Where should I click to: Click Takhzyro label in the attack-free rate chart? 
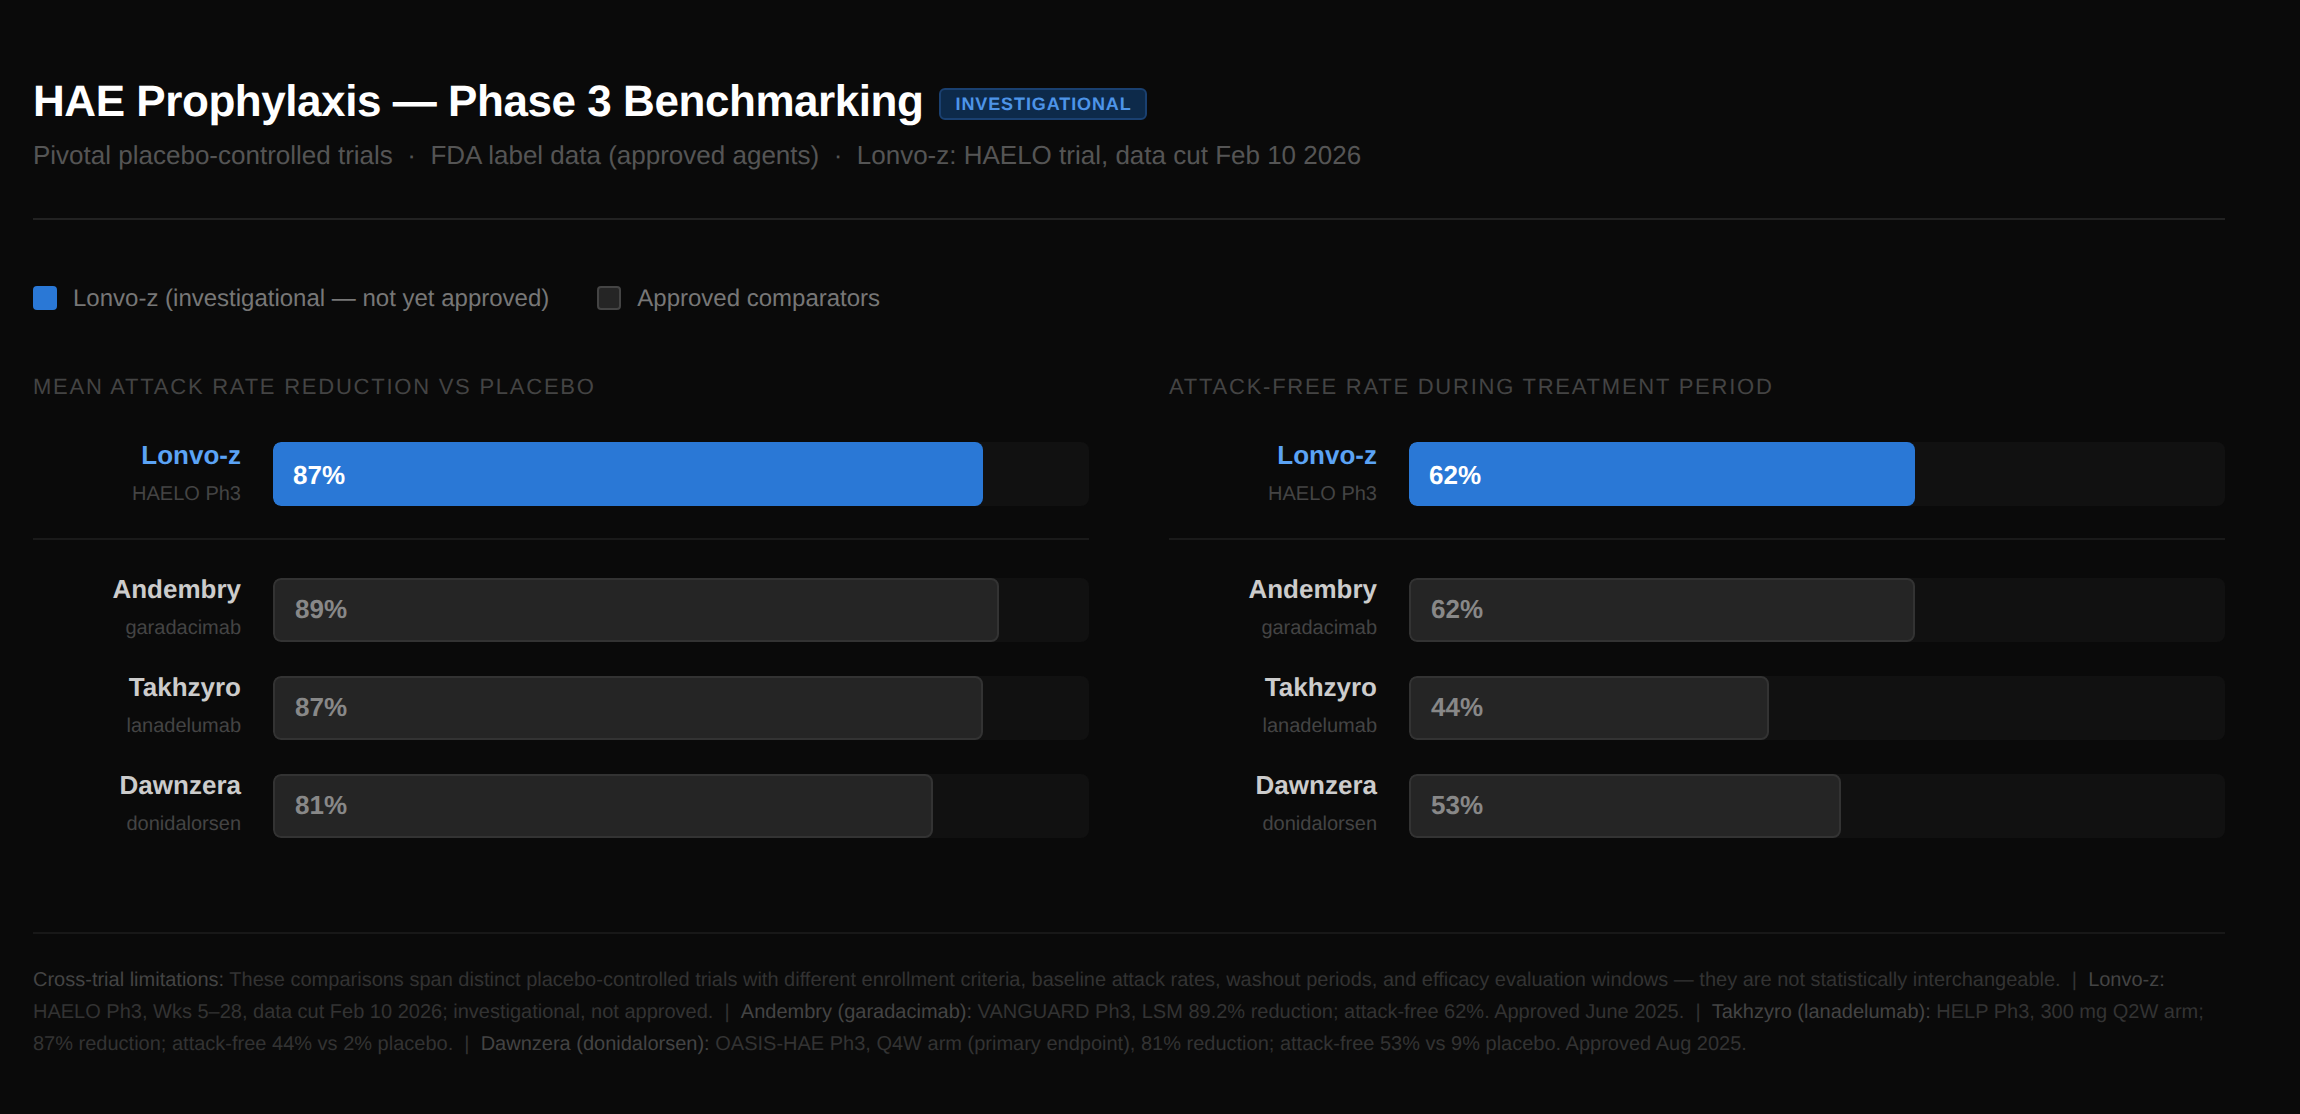pyautogui.click(x=1321, y=688)
